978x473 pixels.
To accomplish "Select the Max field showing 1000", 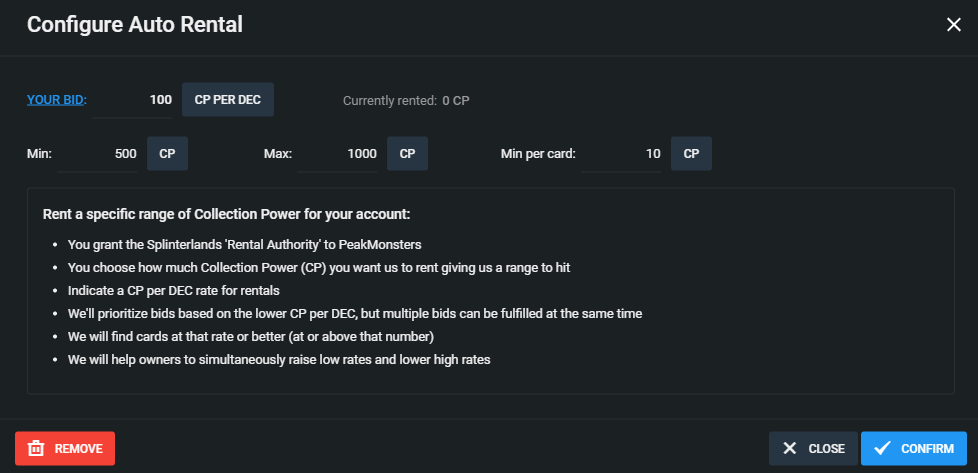I will click(x=337, y=154).
